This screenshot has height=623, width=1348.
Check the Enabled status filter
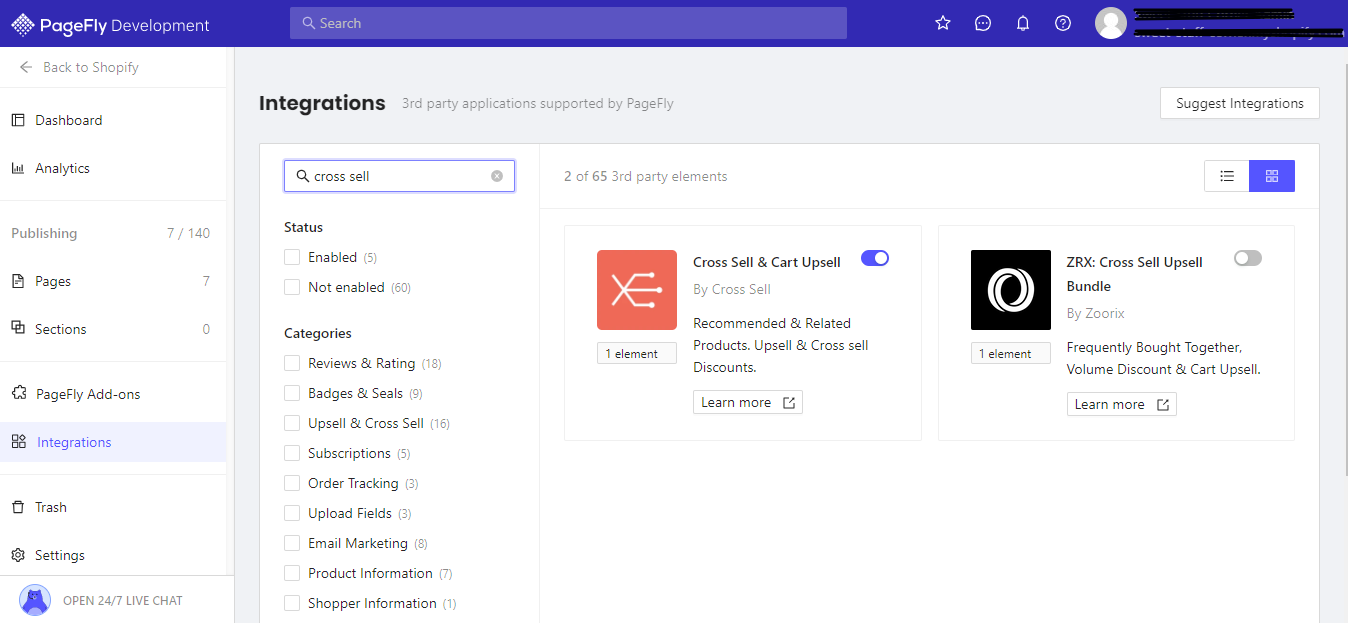(x=292, y=257)
